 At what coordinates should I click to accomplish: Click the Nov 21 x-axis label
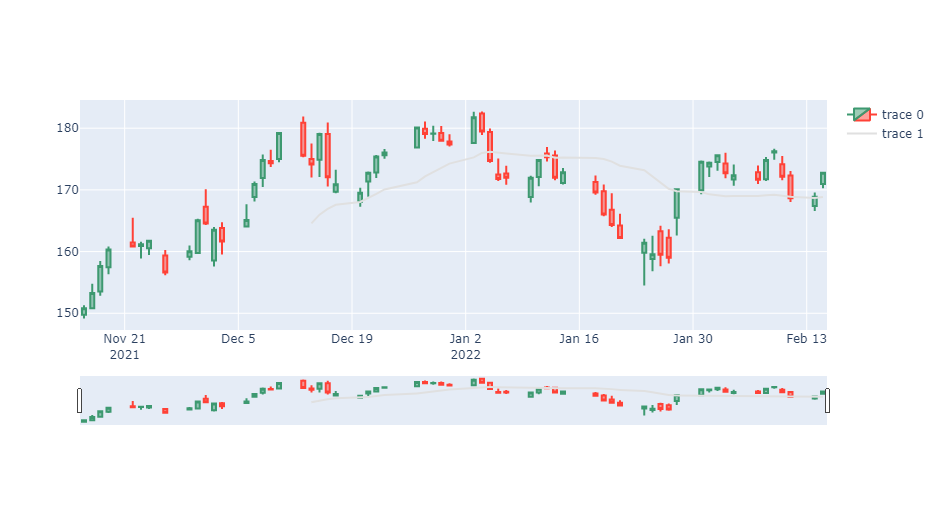124,339
